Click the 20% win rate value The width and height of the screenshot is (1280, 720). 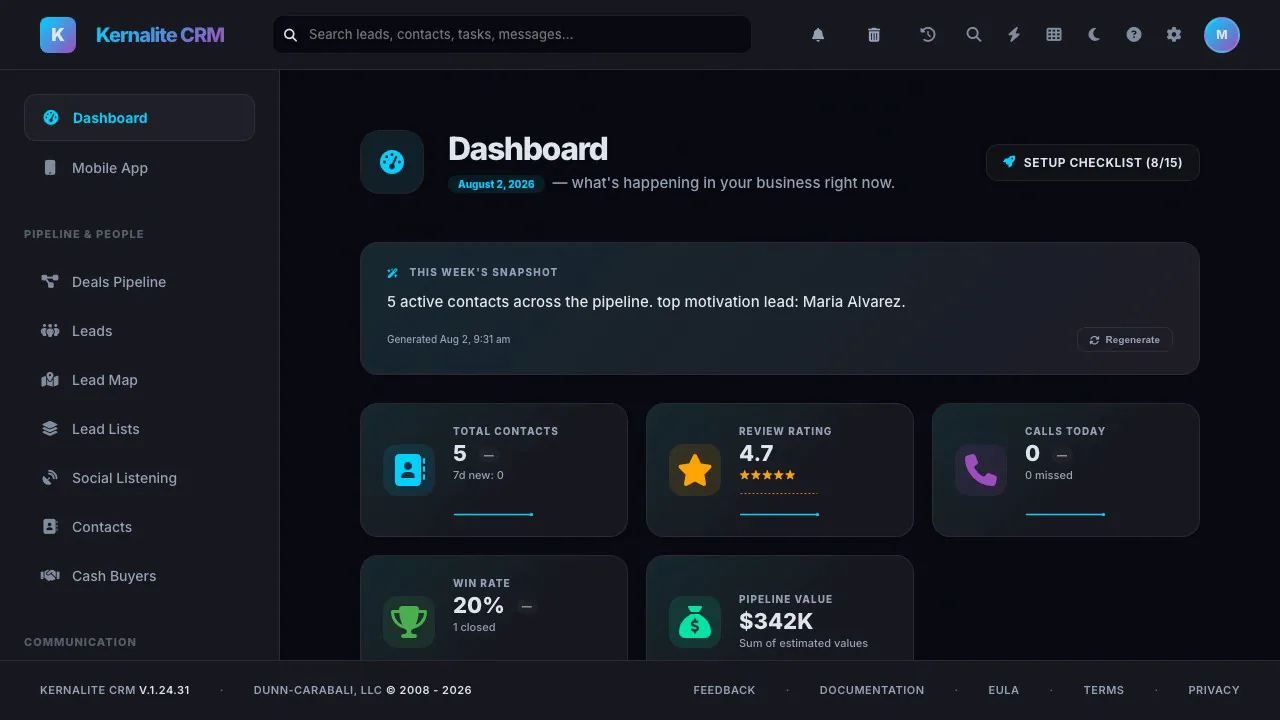(478, 605)
